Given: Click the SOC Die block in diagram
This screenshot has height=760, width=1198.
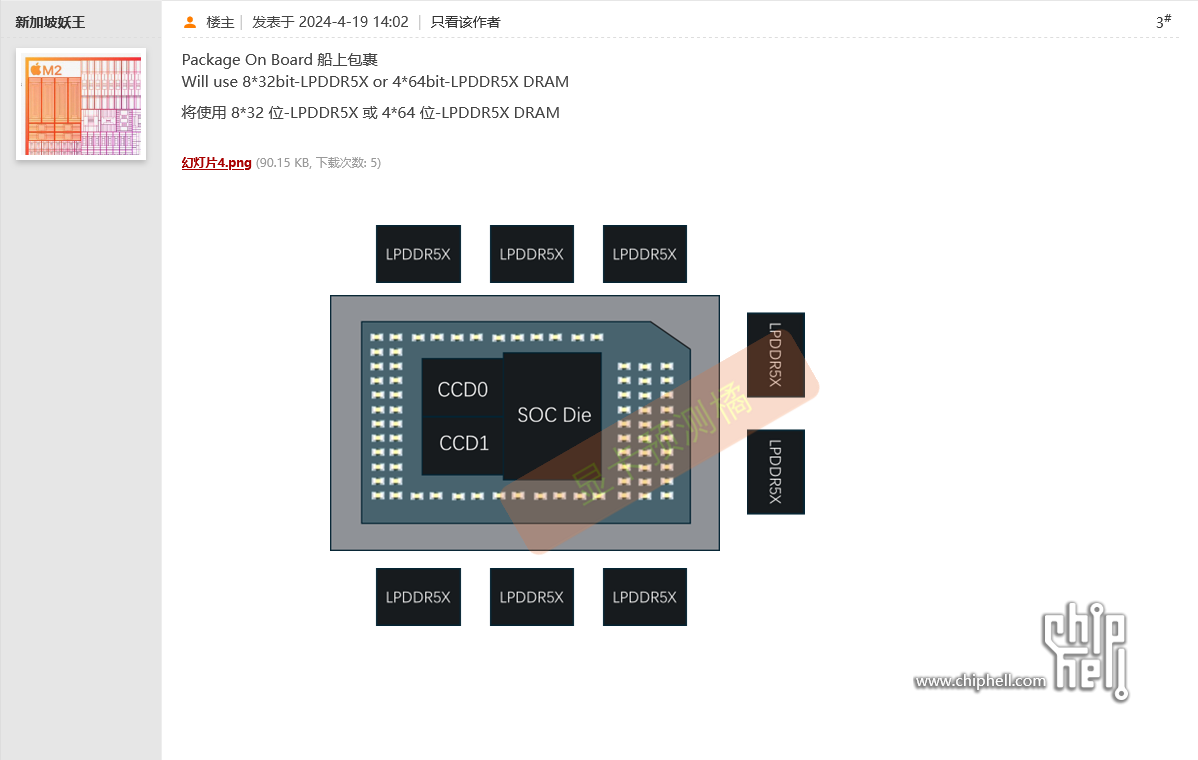Looking at the screenshot, I should (x=553, y=415).
